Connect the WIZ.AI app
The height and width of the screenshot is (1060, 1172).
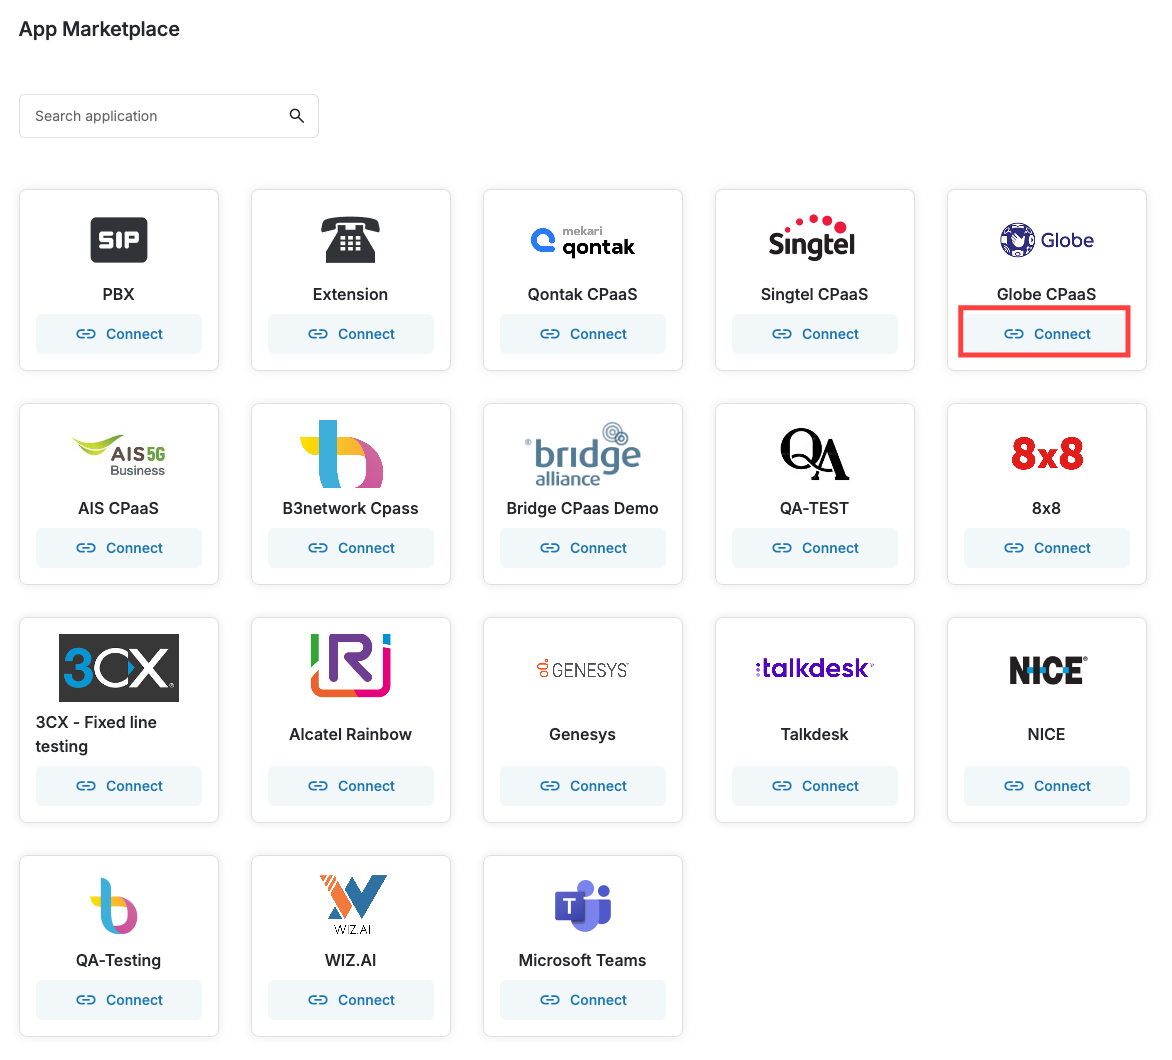pyautogui.click(x=351, y=999)
